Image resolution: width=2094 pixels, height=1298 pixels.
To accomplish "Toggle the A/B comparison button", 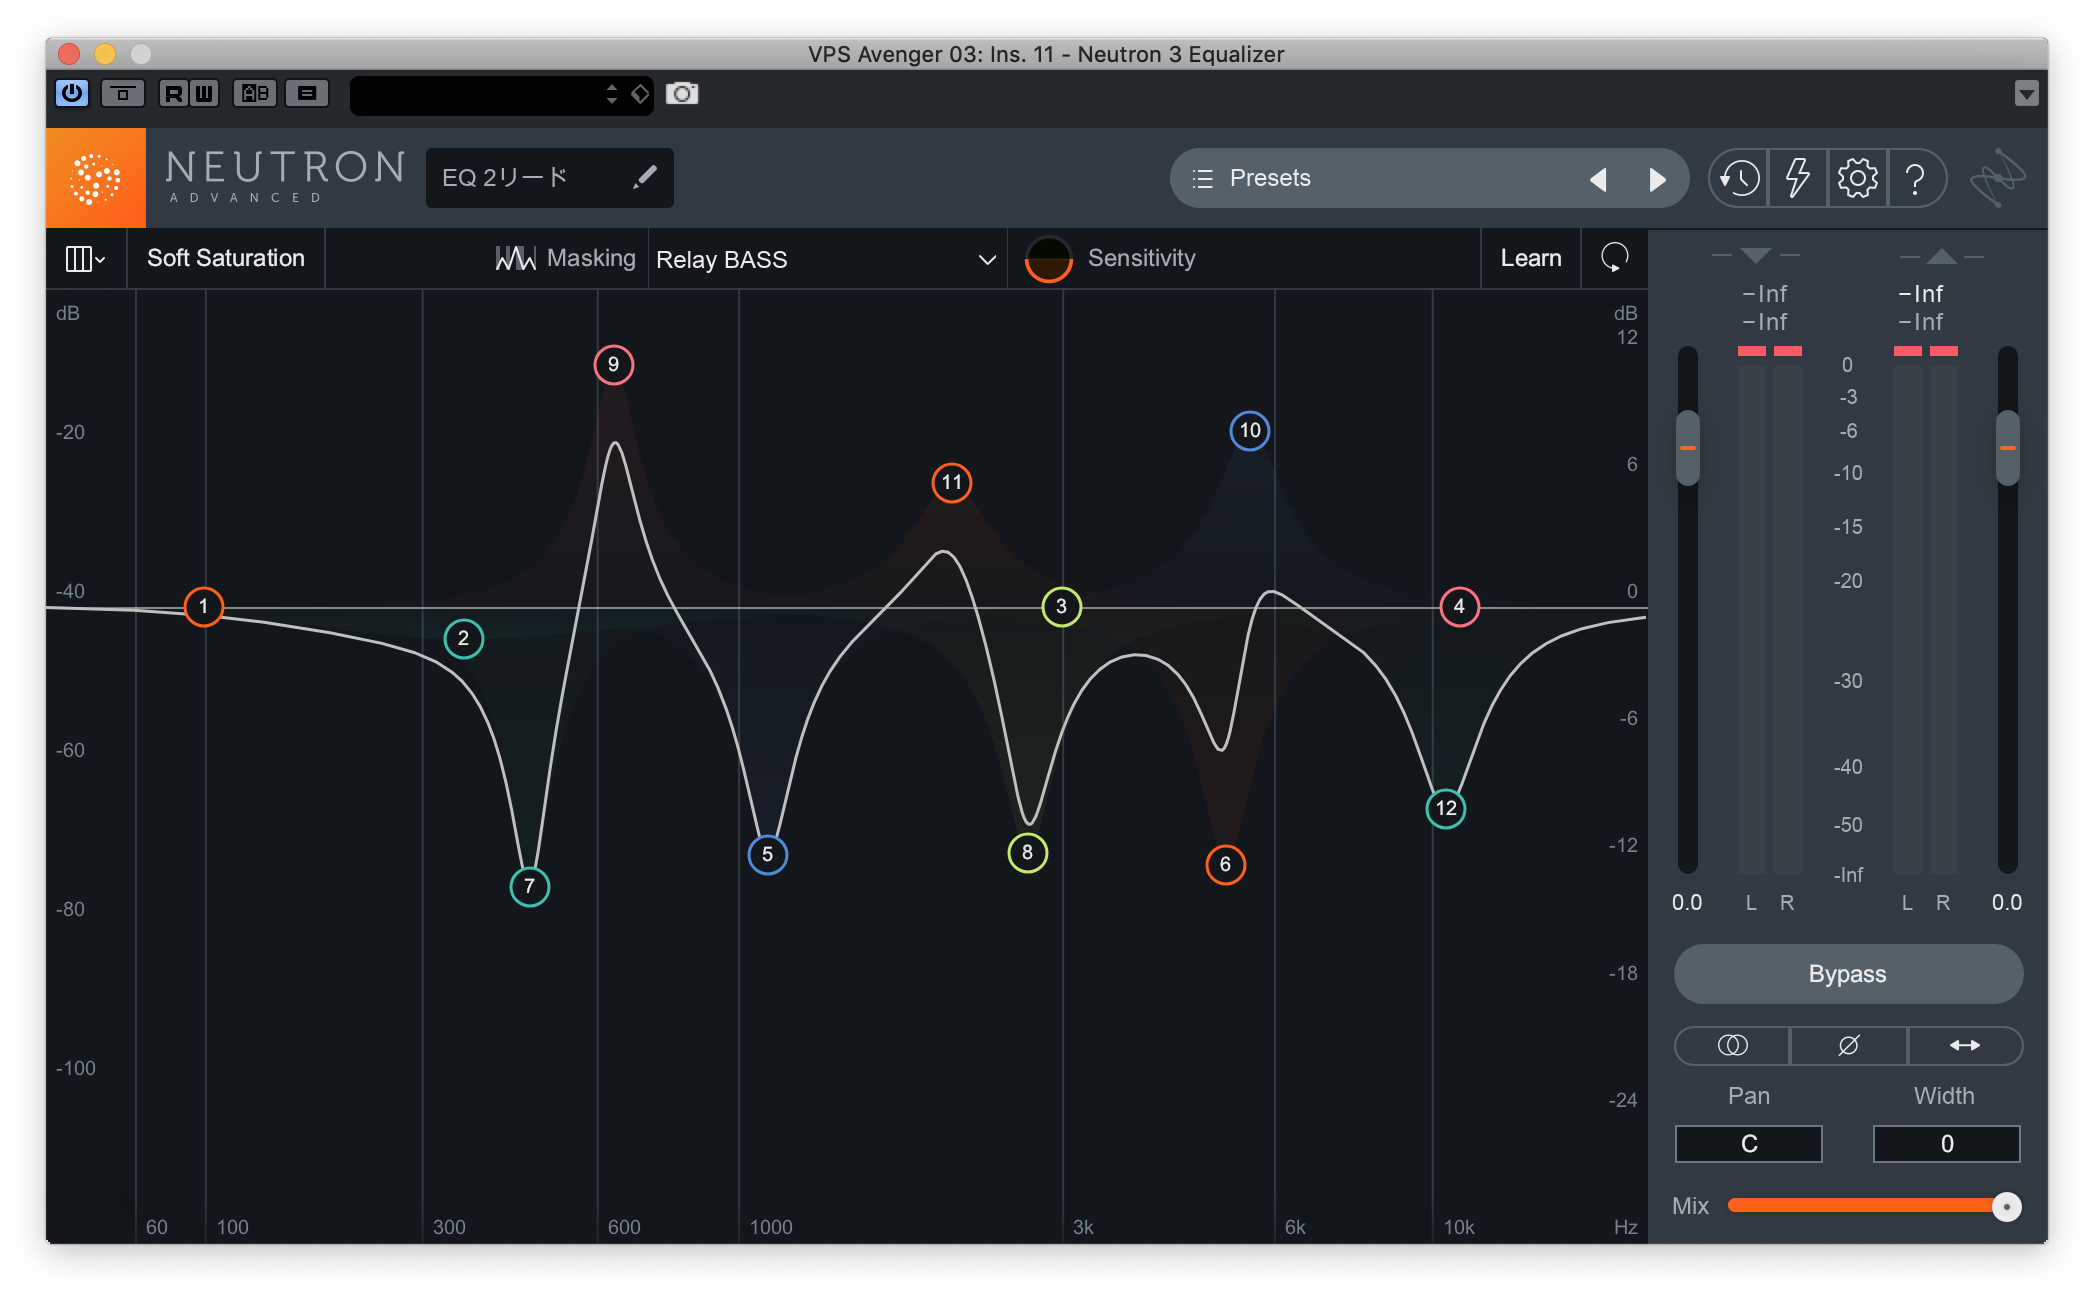I will tap(255, 93).
